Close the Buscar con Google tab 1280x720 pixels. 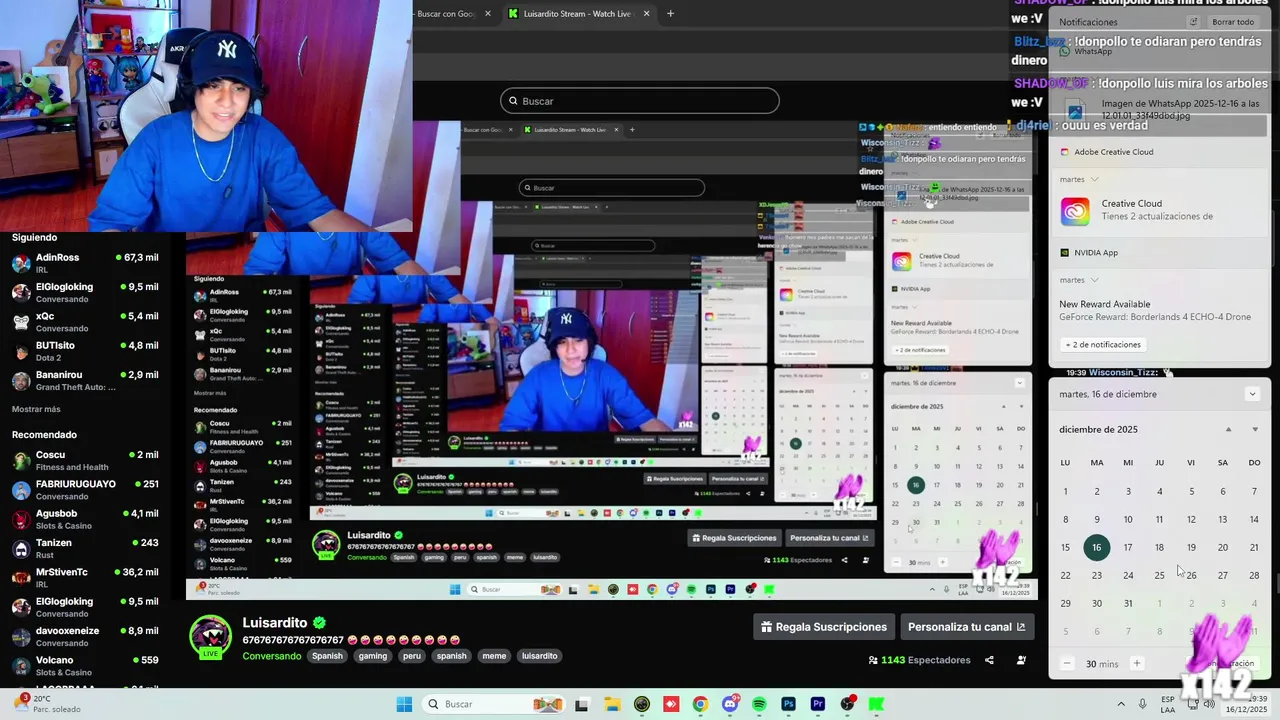488,14
